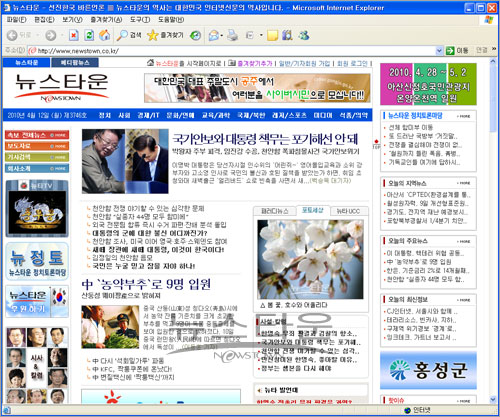Click the address bar URL field

click(x=233, y=51)
